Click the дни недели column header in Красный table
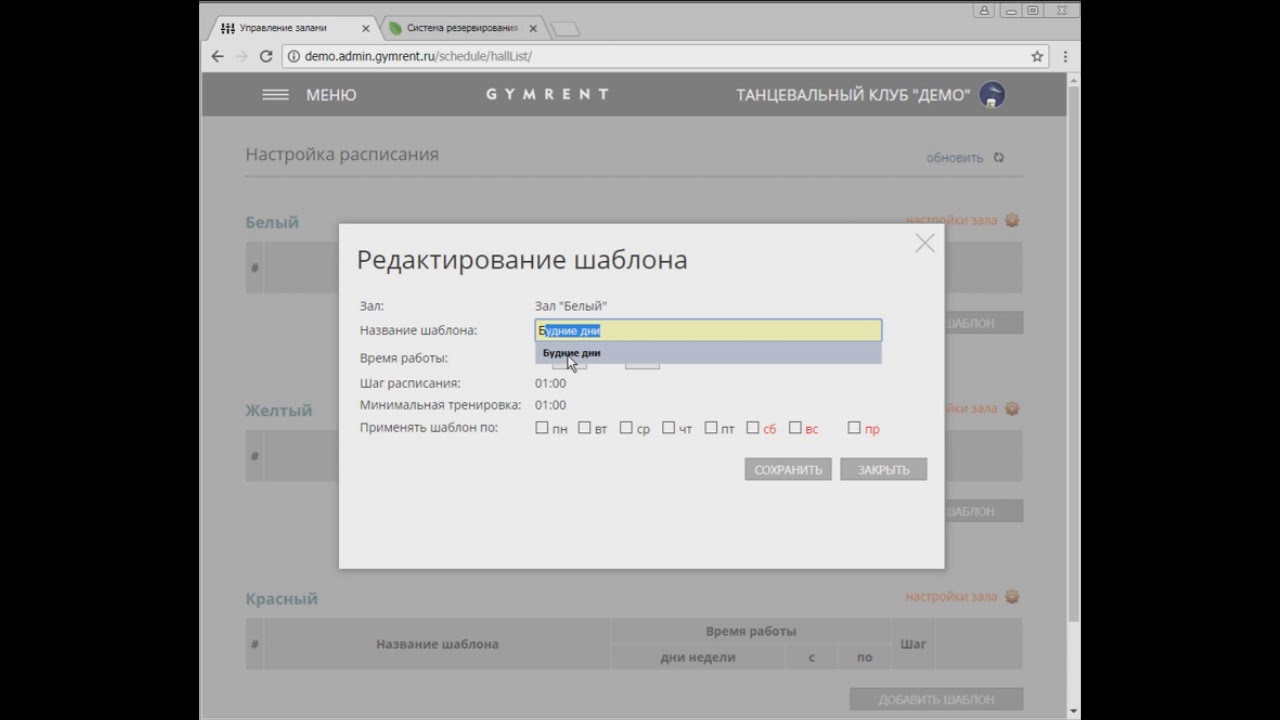 [x=698, y=657]
